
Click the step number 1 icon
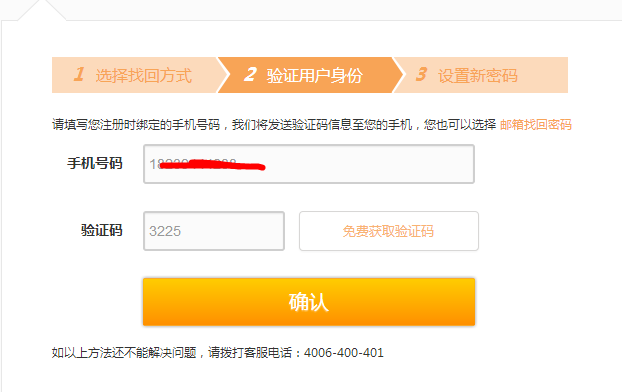79,74
